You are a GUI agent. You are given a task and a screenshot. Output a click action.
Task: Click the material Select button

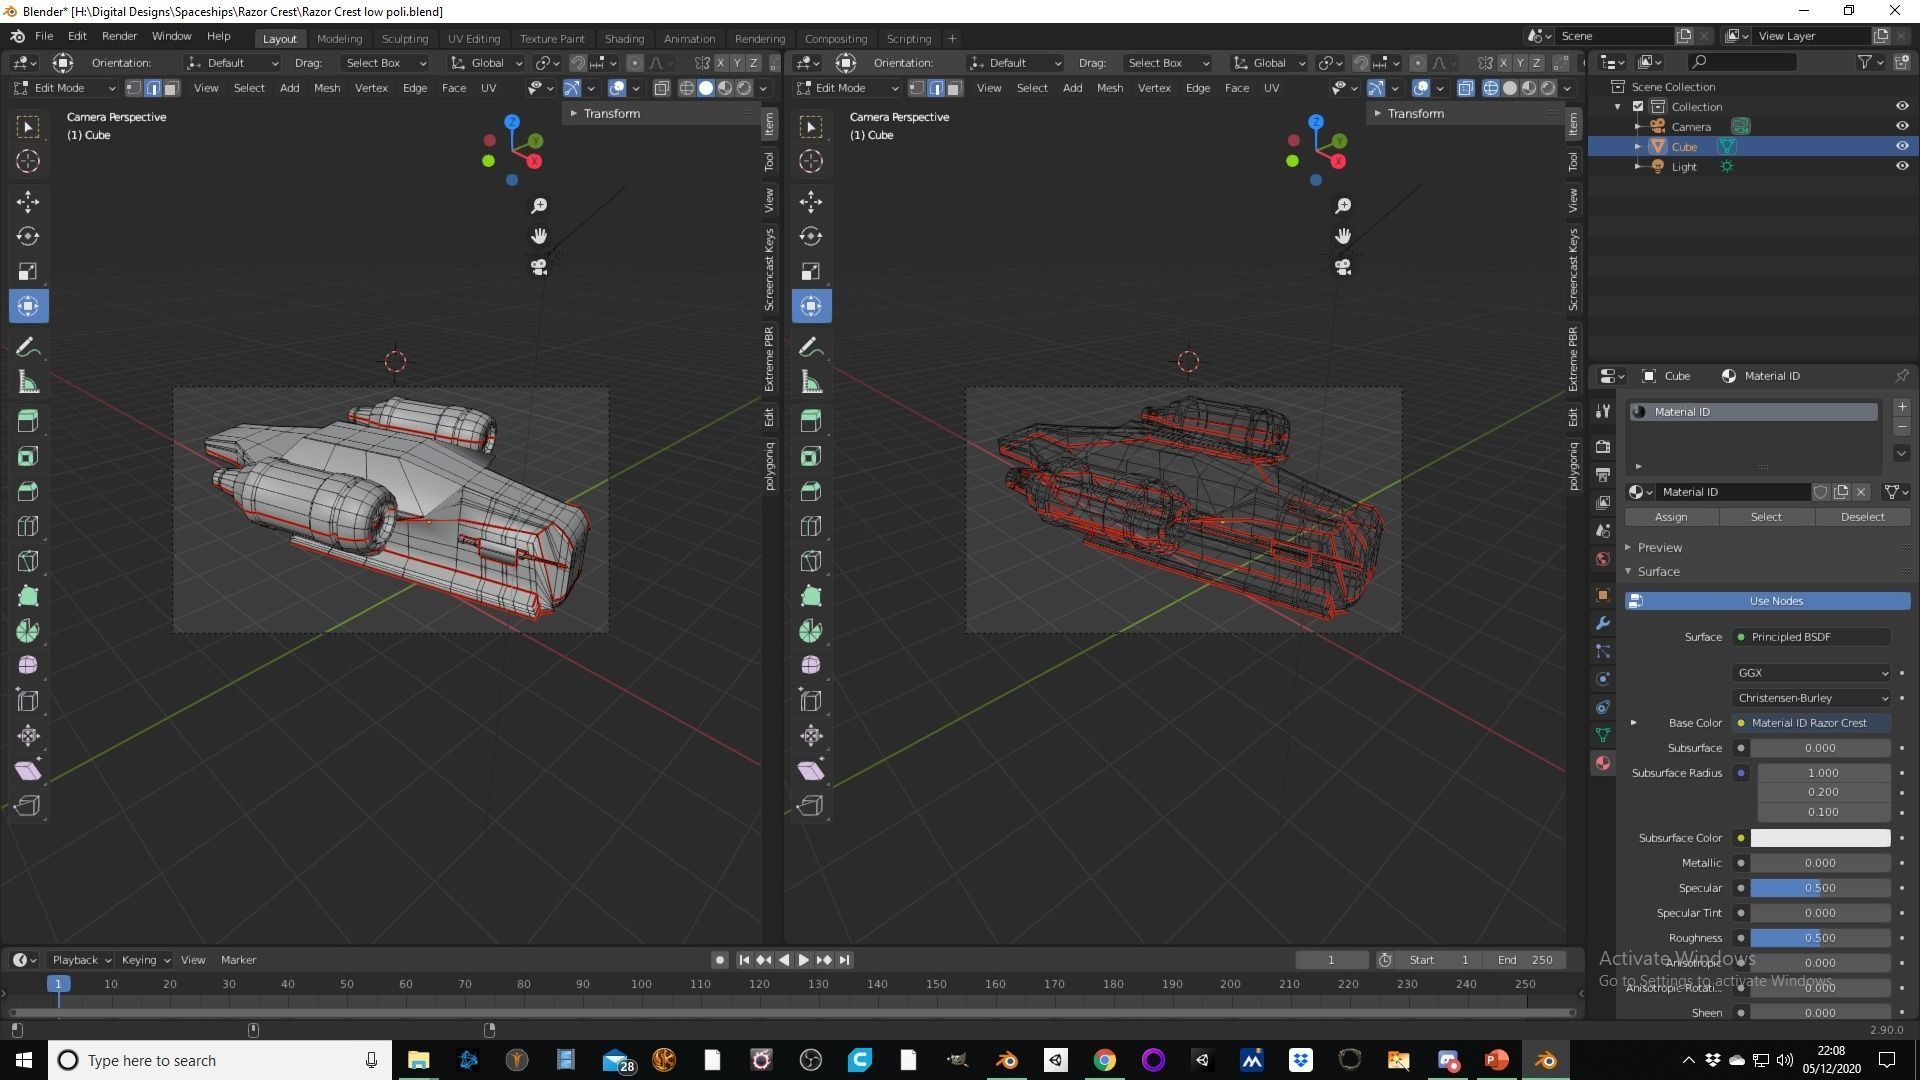click(x=1766, y=517)
